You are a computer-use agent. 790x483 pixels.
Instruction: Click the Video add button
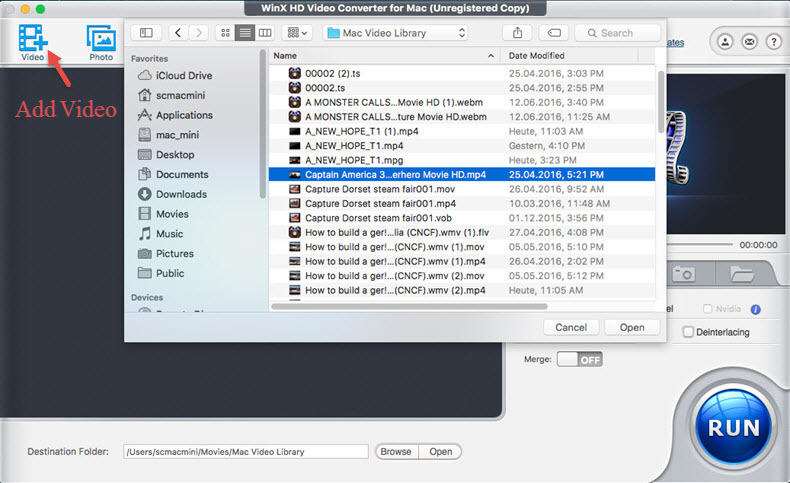(33, 43)
